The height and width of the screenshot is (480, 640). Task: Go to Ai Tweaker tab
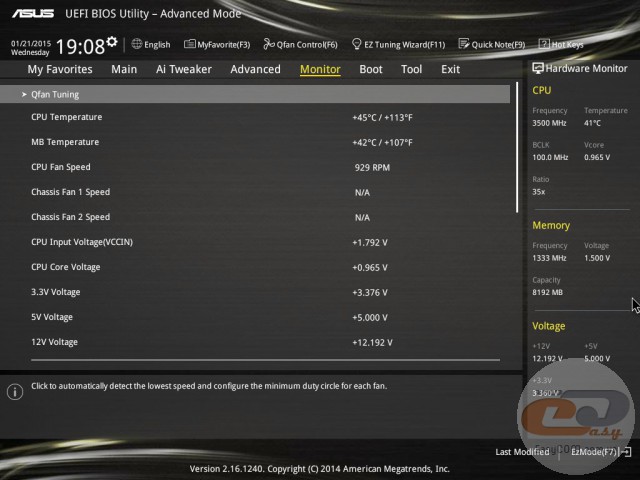(184, 69)
